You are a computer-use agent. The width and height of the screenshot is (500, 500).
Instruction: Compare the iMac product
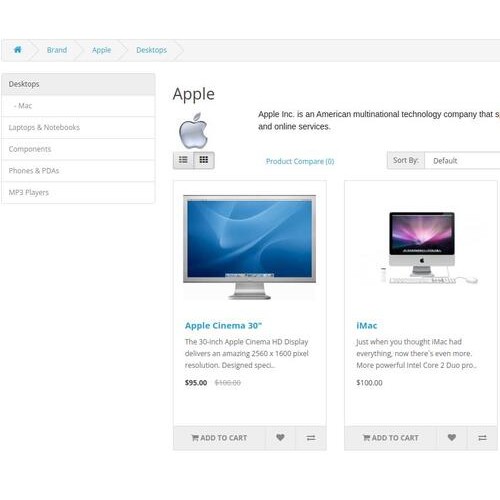[482, 438]
